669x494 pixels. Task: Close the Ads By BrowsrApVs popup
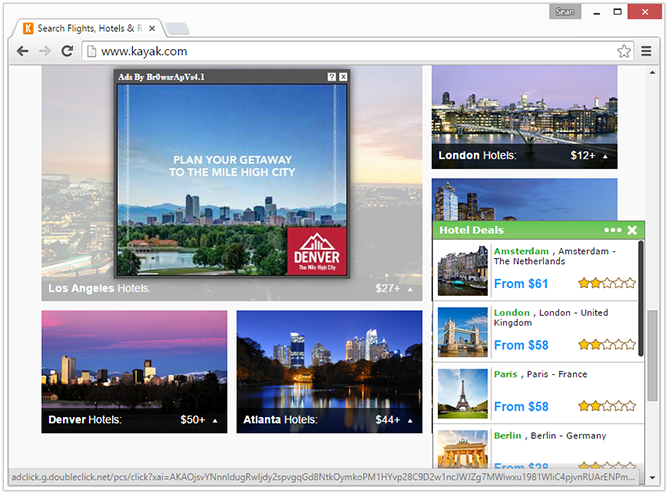(343, 77)
